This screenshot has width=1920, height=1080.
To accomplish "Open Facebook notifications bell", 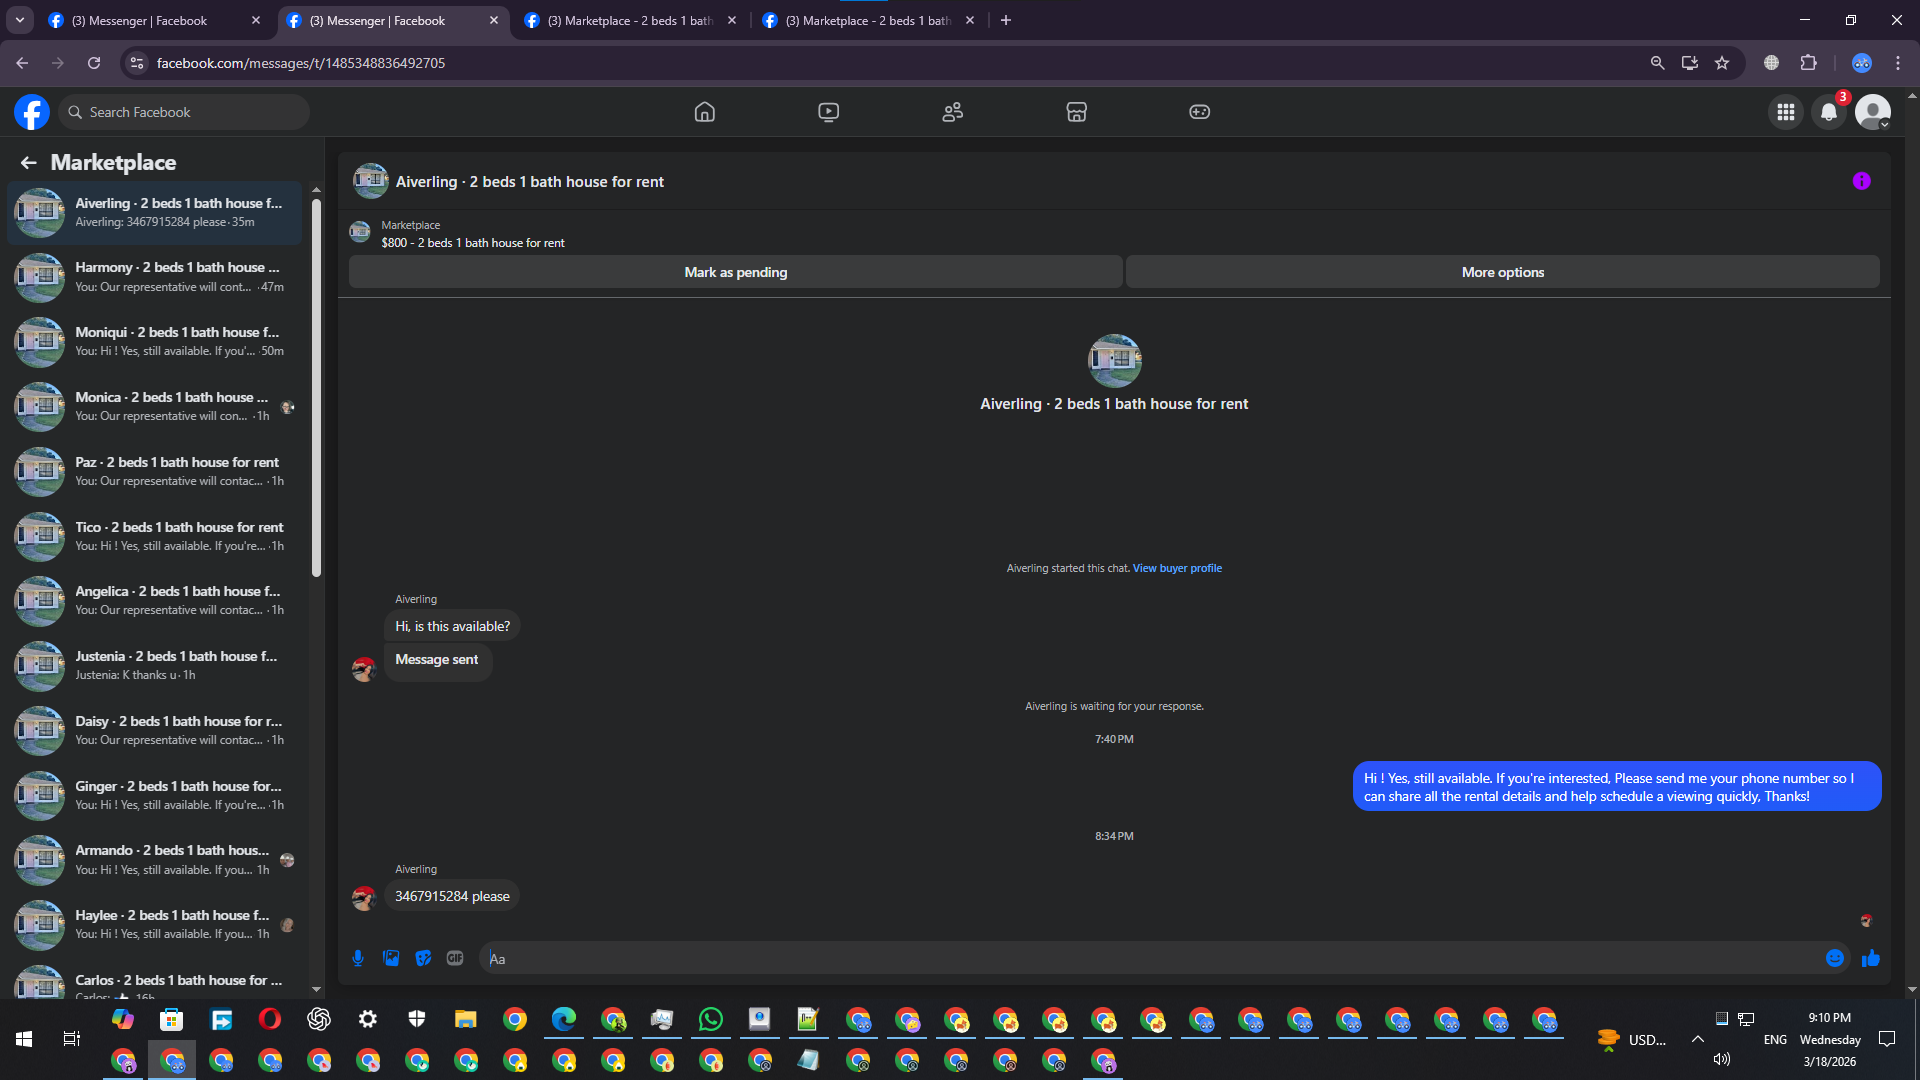I will tap(1829, 112).
